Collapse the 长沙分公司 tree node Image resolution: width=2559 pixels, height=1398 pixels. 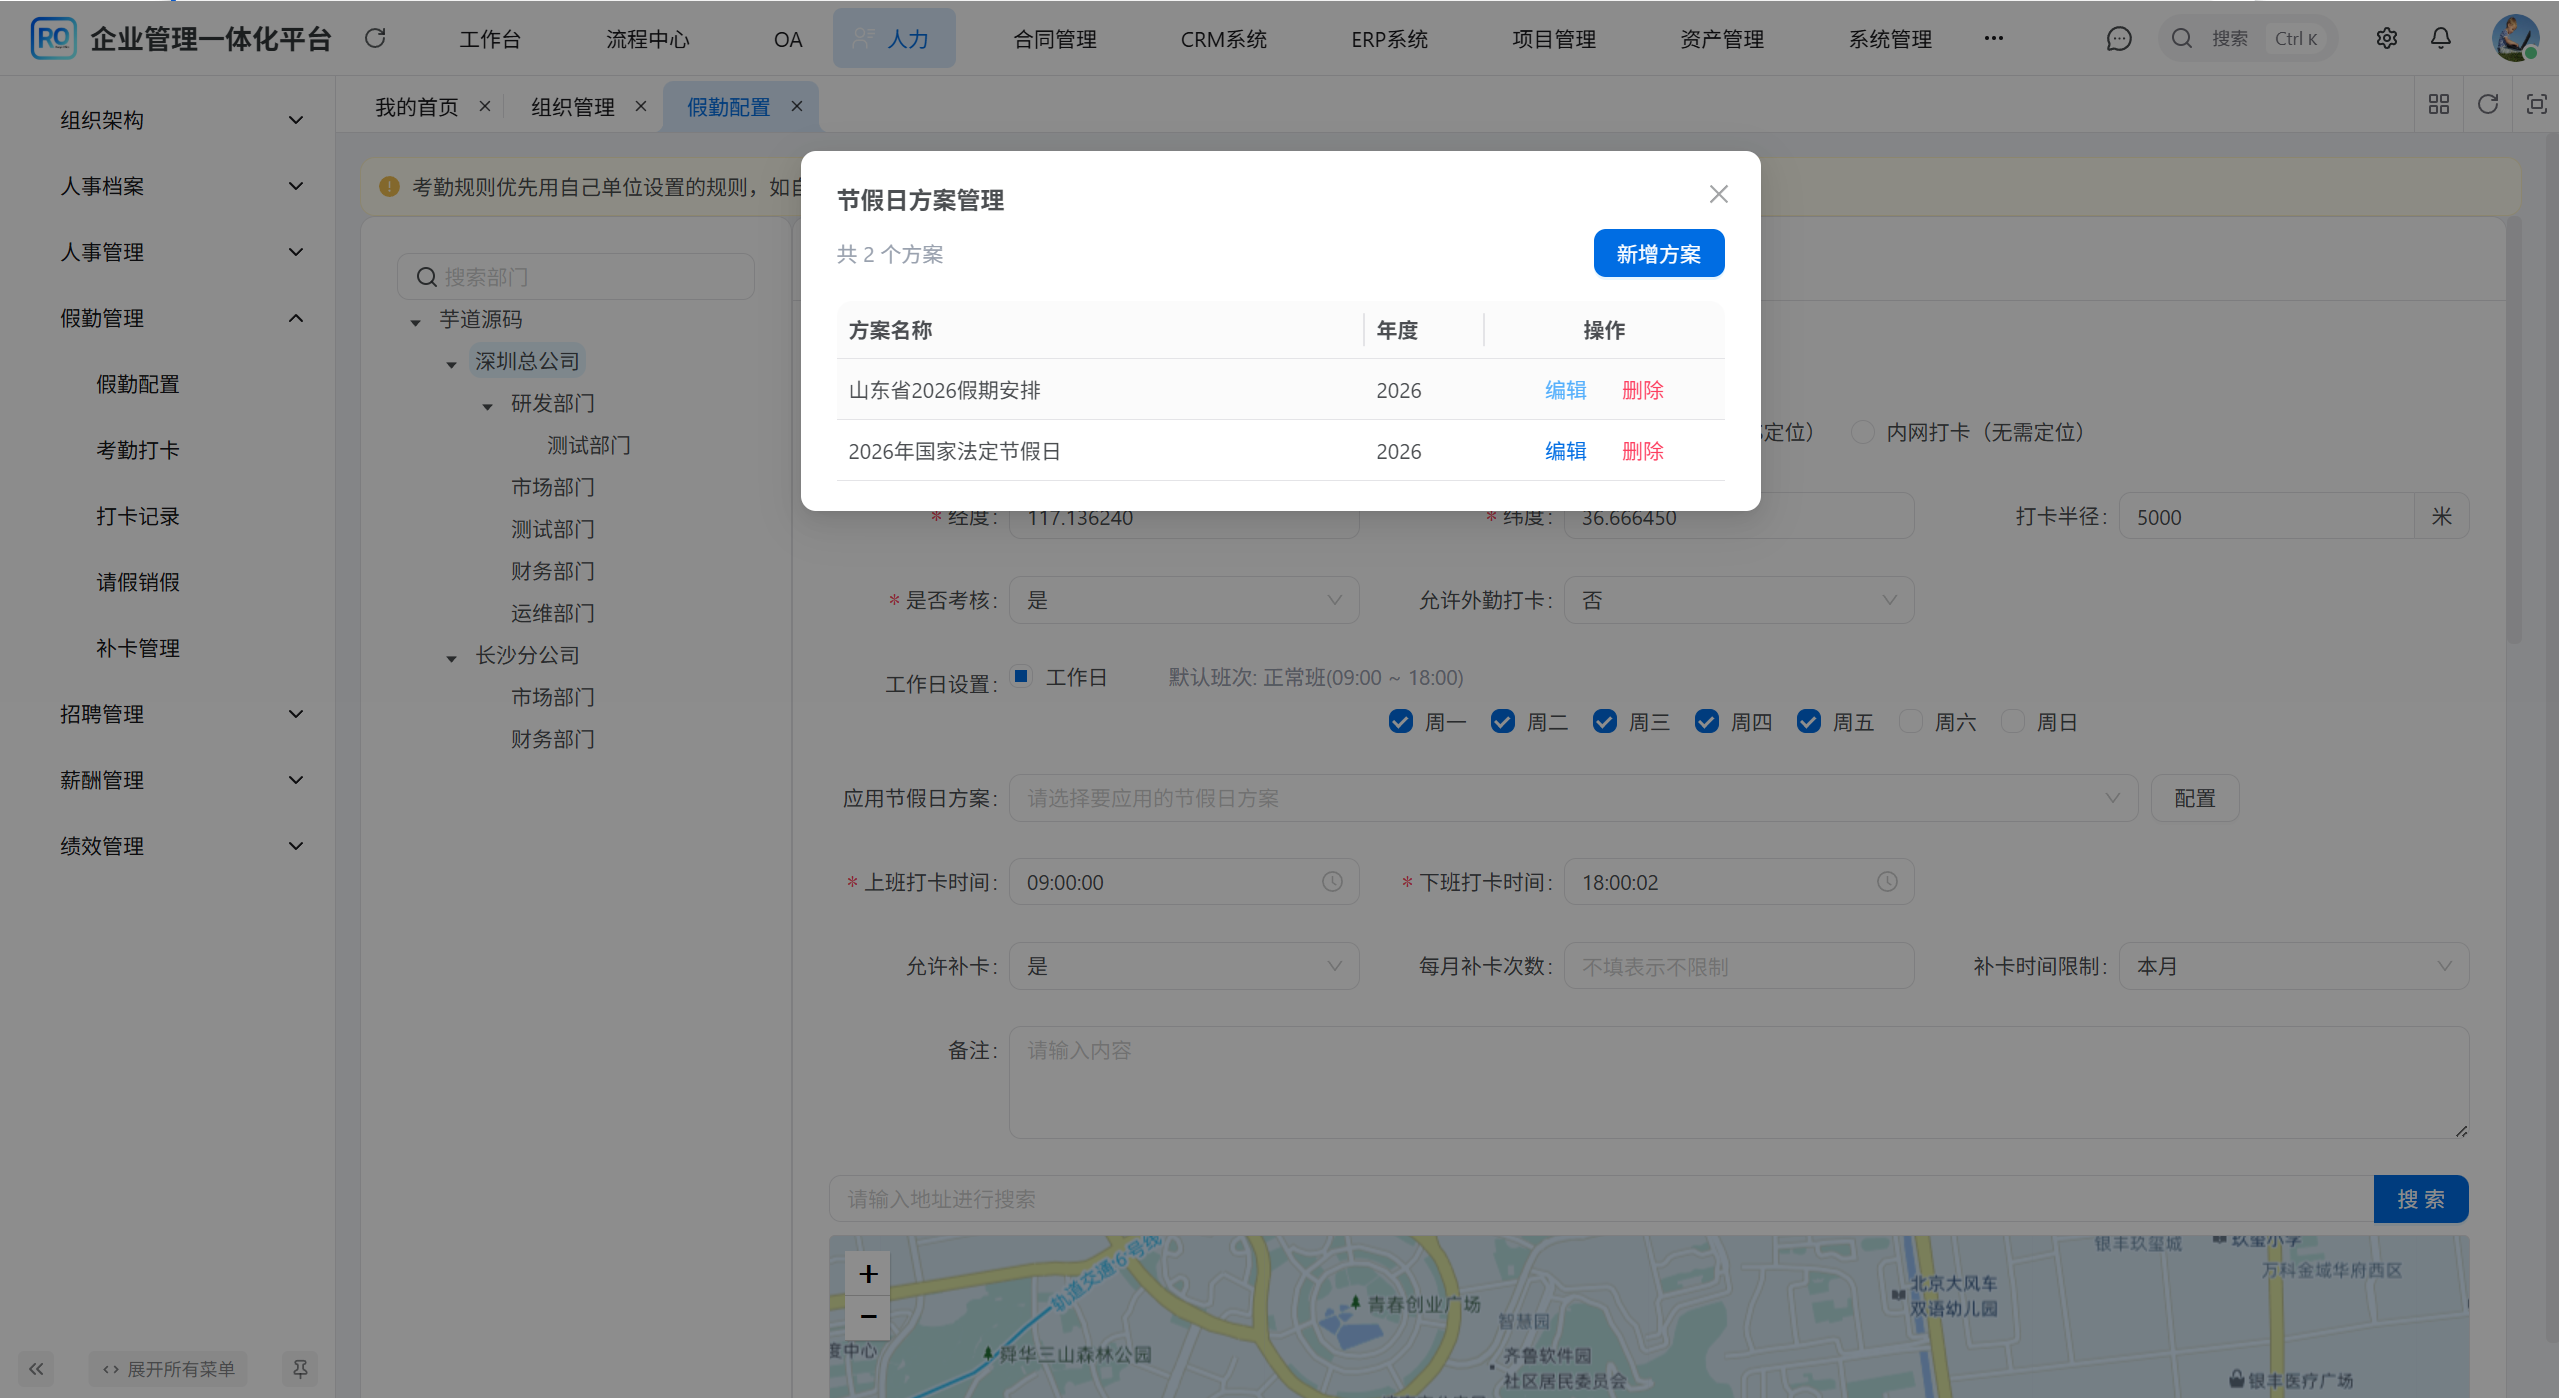click(x=452, y=657)
